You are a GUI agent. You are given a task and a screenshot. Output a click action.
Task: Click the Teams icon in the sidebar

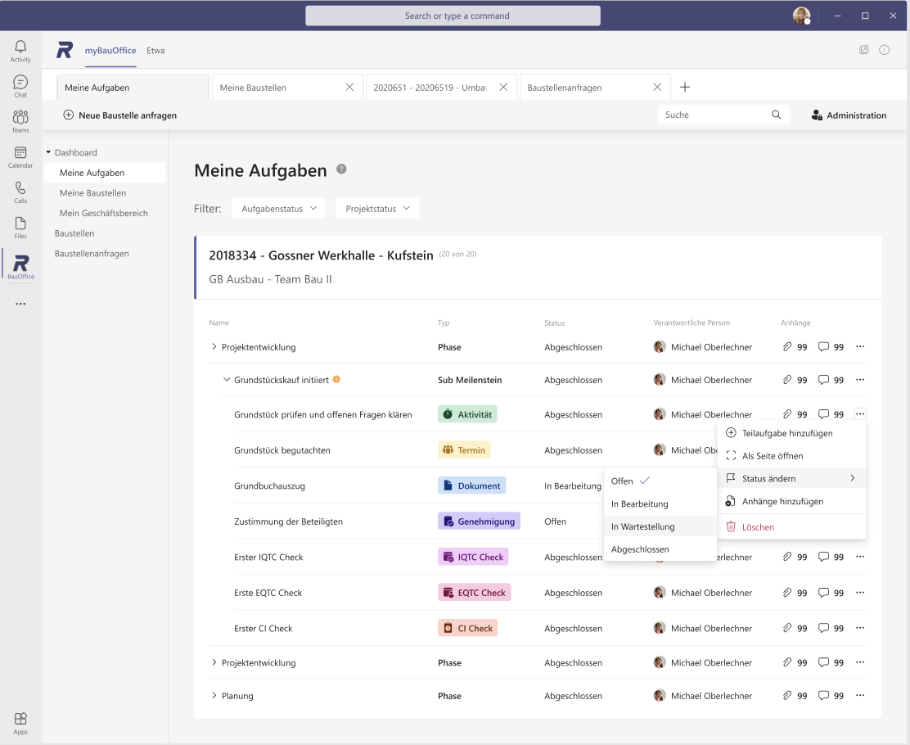pos(20,121)
